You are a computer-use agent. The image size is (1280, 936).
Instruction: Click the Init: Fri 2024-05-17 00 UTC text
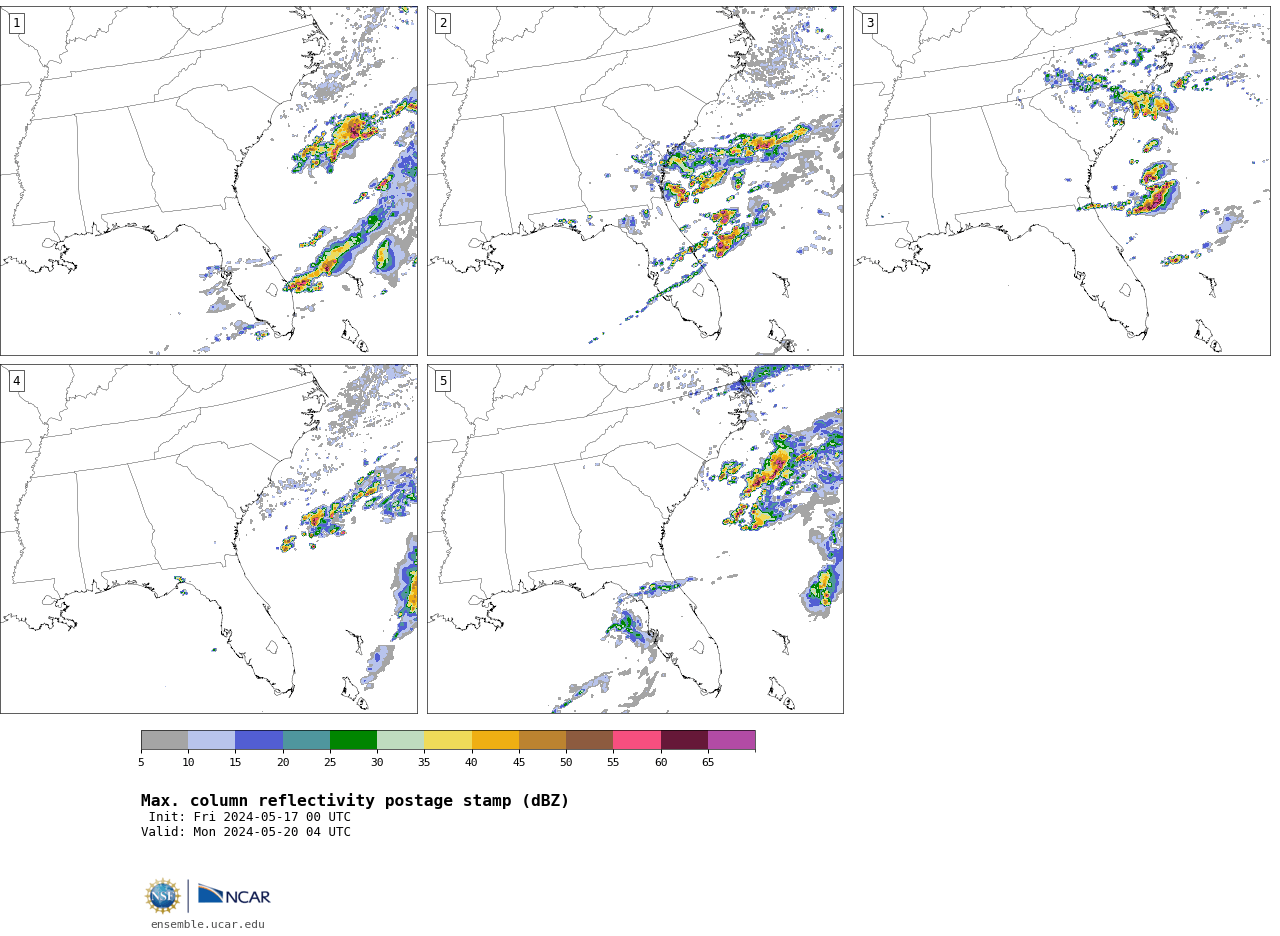pos(250,817)
